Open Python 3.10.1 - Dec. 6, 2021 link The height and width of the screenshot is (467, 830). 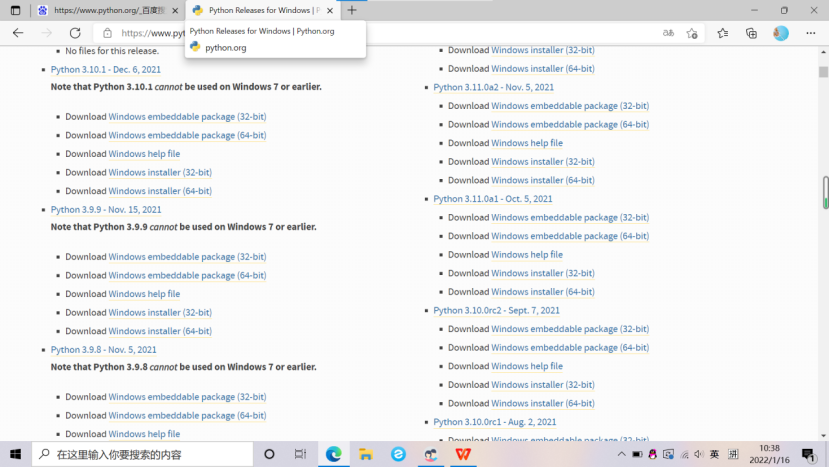pyautogui.click(x=105, y=69)
